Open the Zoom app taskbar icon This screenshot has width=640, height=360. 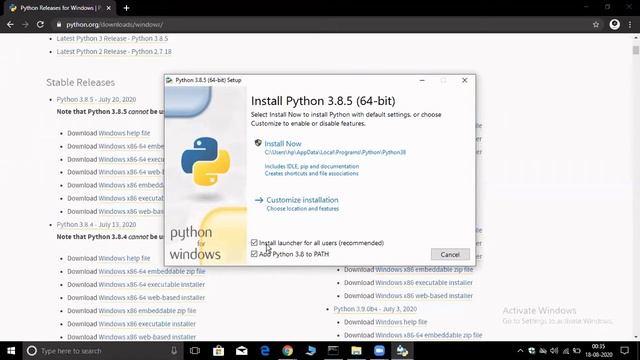point(379,351)
